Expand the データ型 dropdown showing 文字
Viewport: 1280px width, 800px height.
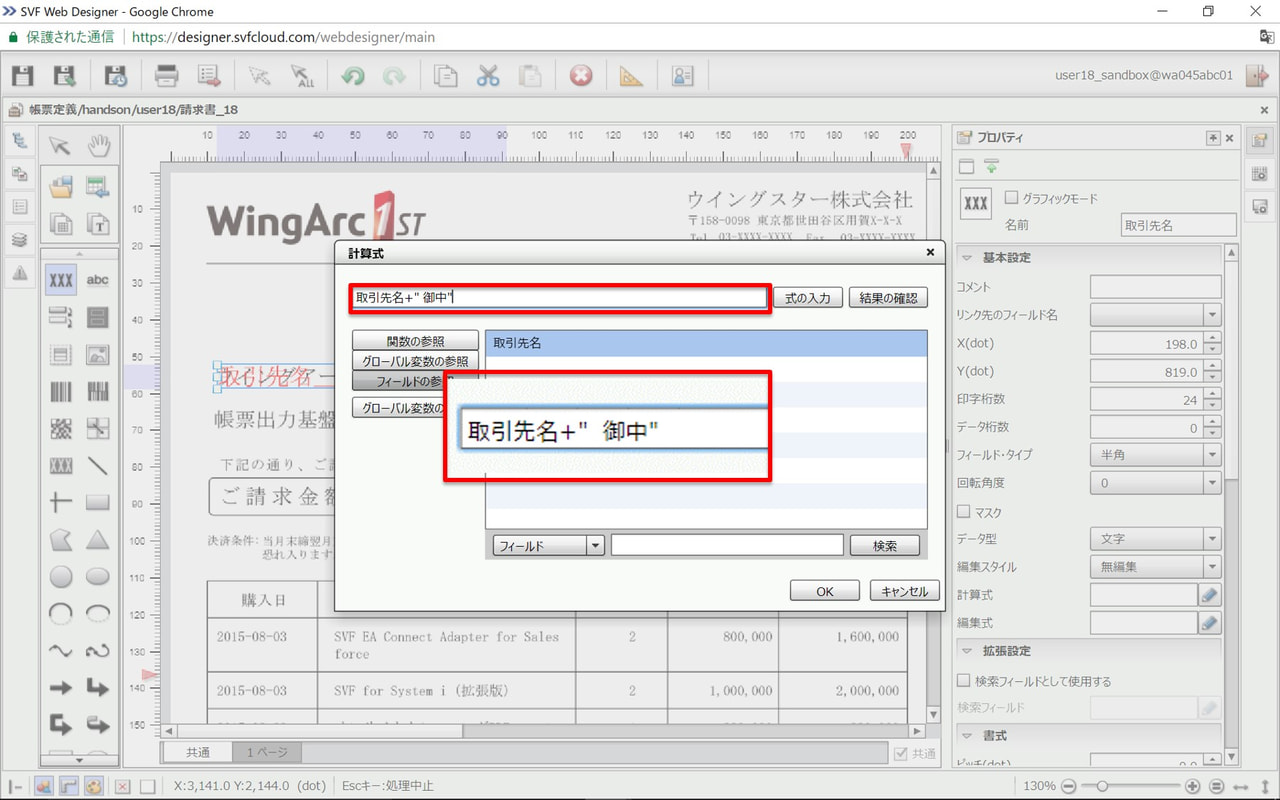point(1155,539)
